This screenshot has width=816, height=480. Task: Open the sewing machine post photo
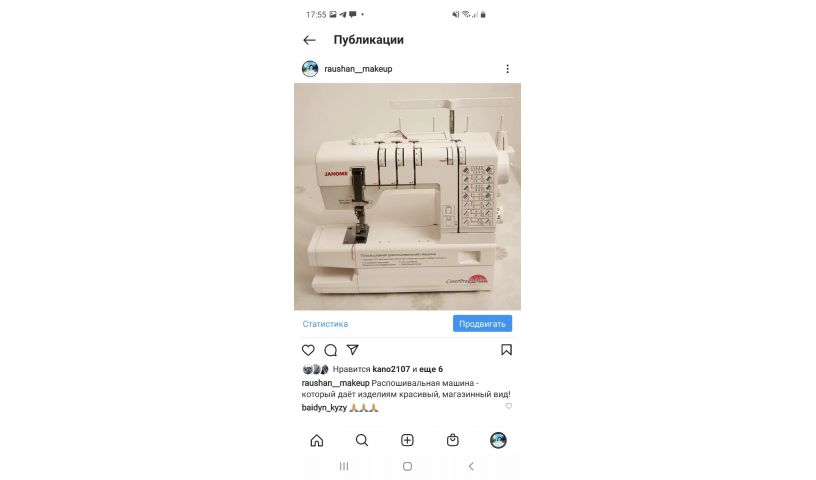coord(407,197)
